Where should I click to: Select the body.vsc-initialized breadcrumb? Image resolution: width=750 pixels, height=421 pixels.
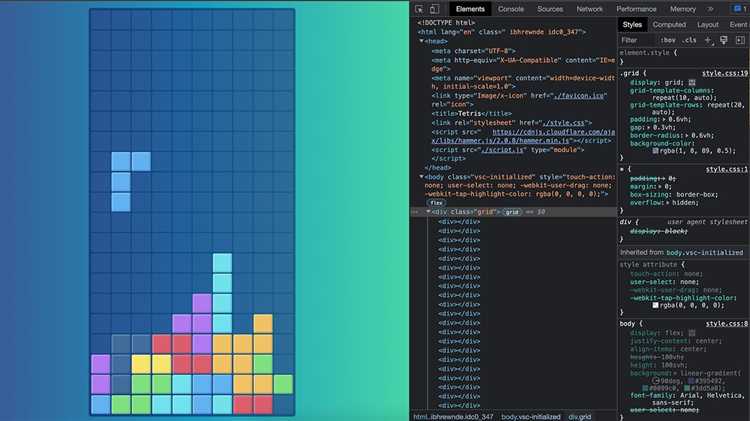pyautogui.click(x=530, y=417)
